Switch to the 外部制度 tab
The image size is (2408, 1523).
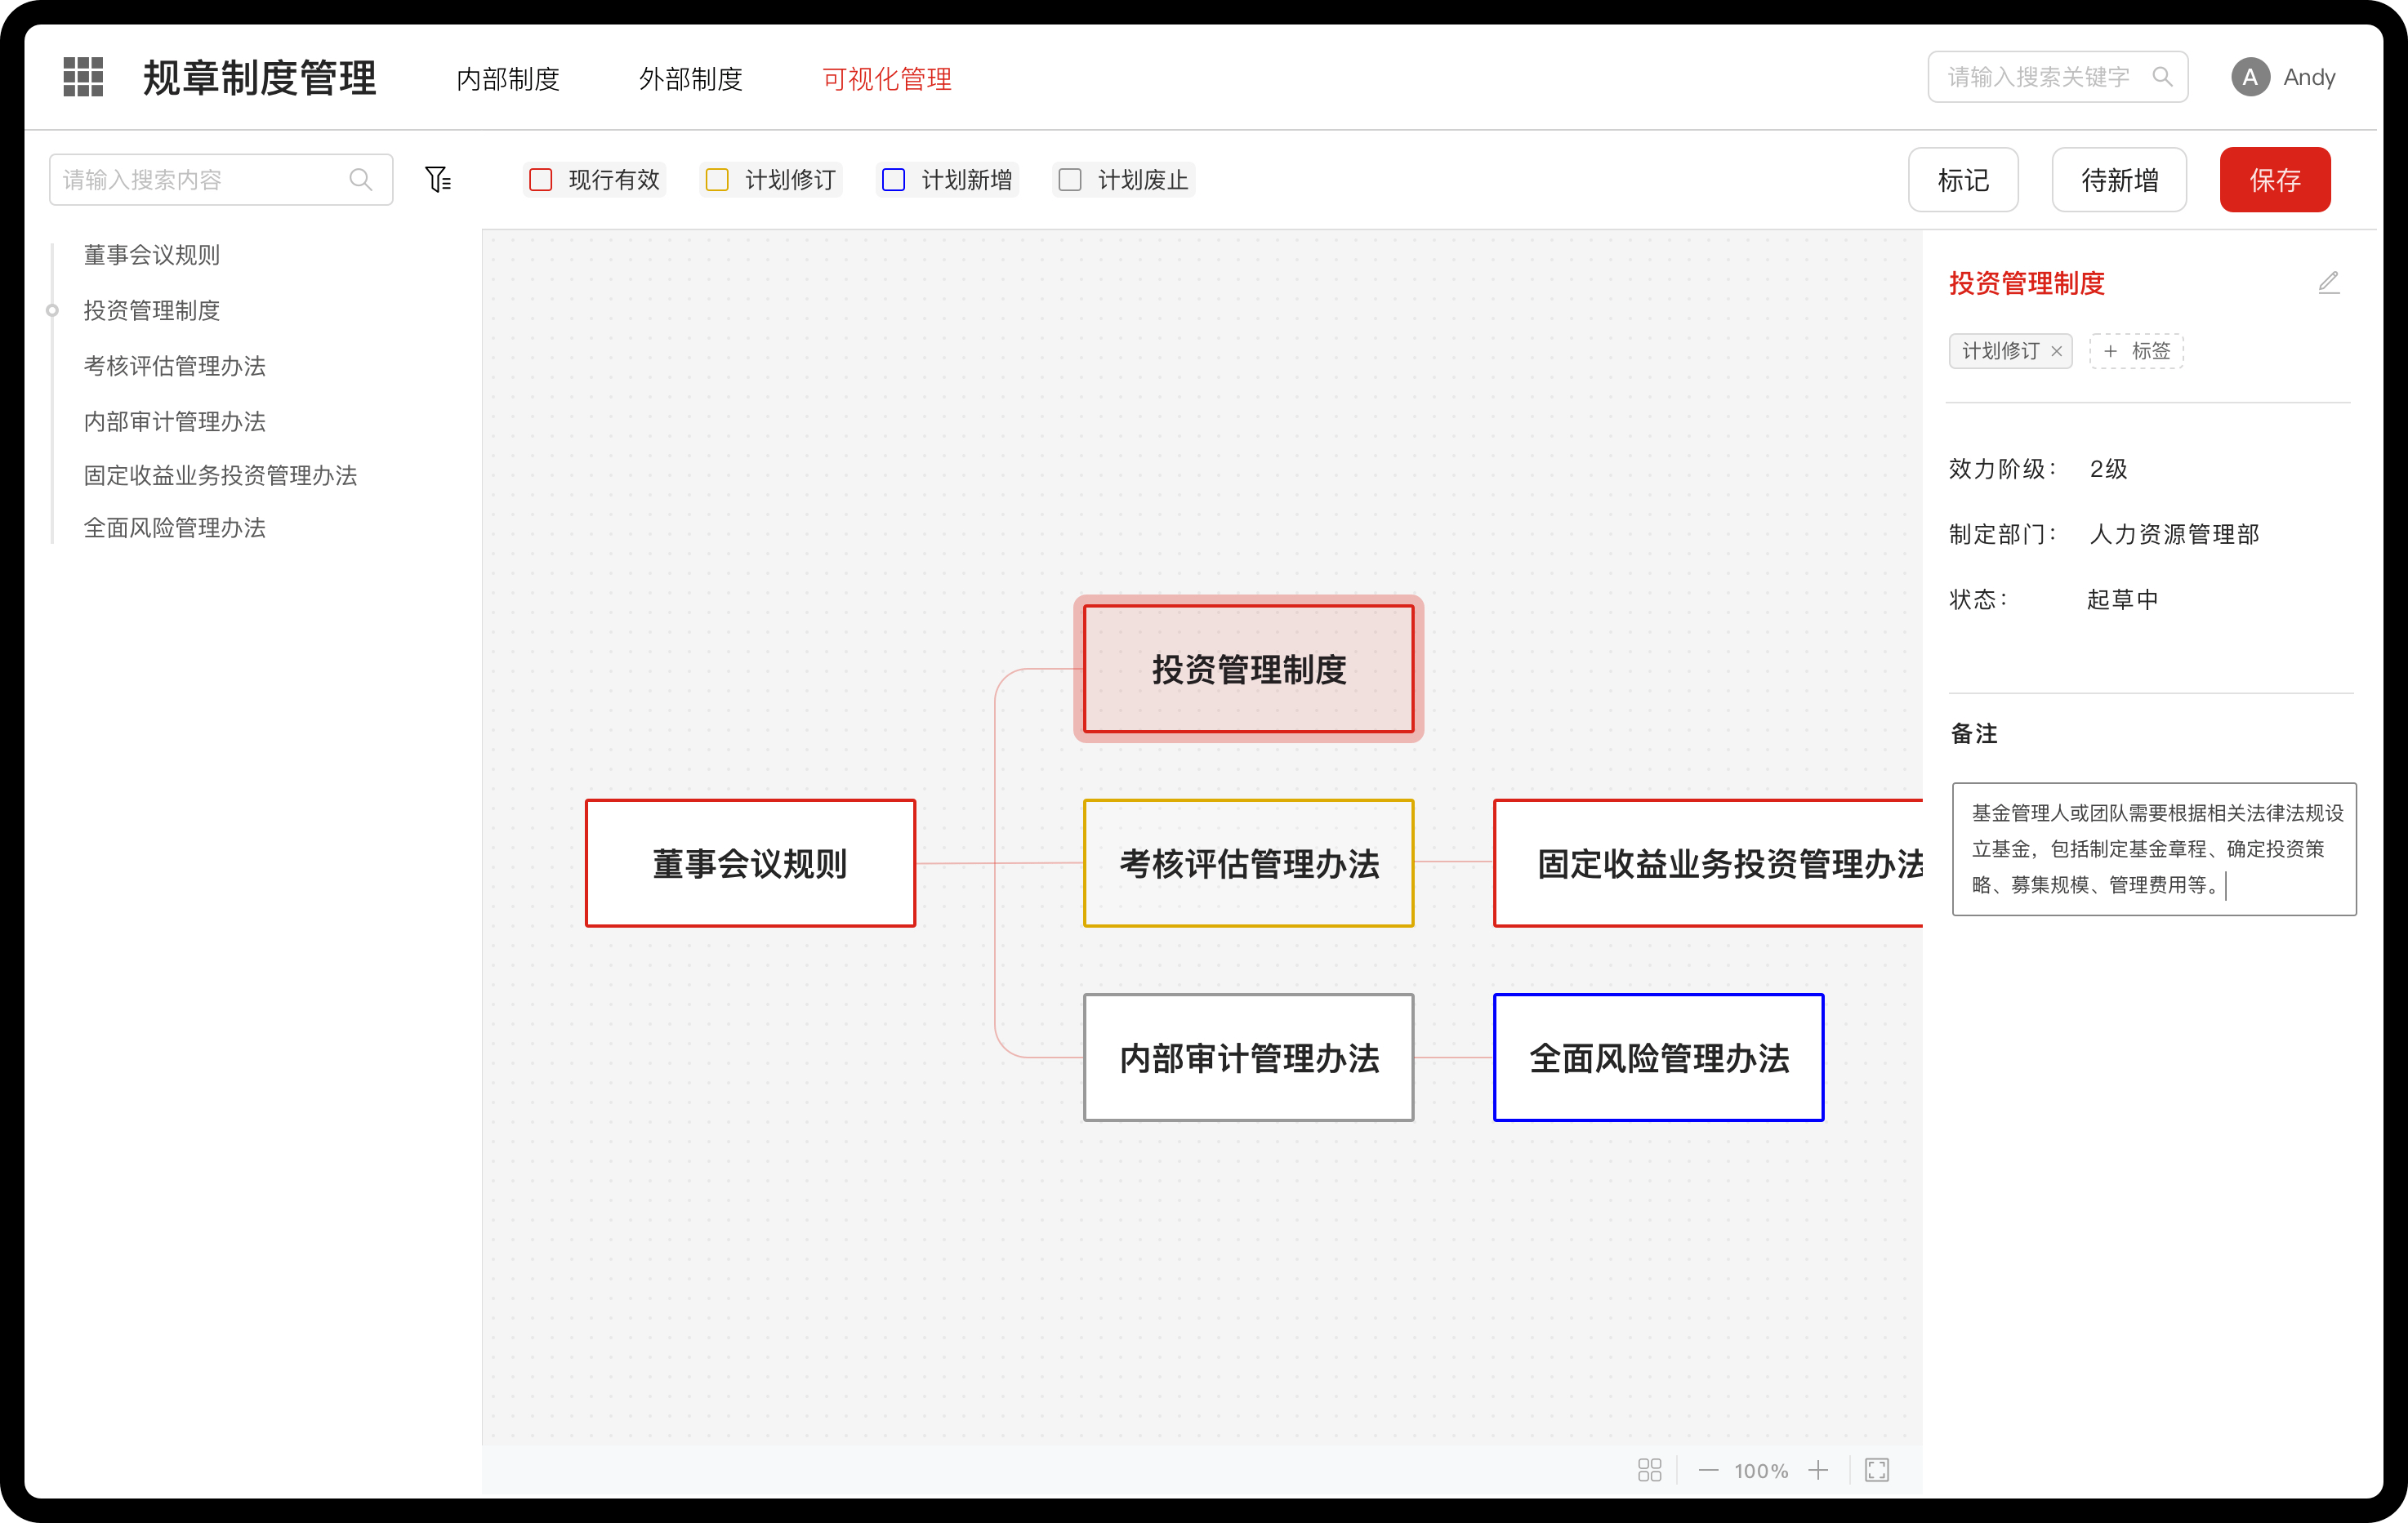coord(690,79)
